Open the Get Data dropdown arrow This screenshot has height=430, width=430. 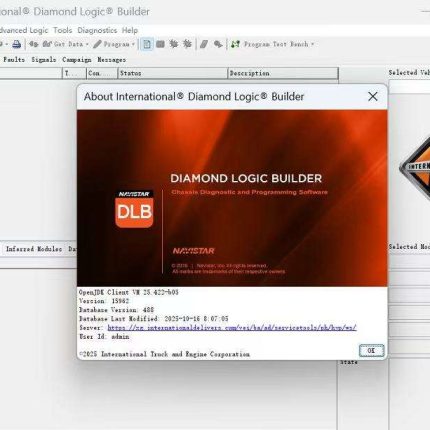point(87,44)
